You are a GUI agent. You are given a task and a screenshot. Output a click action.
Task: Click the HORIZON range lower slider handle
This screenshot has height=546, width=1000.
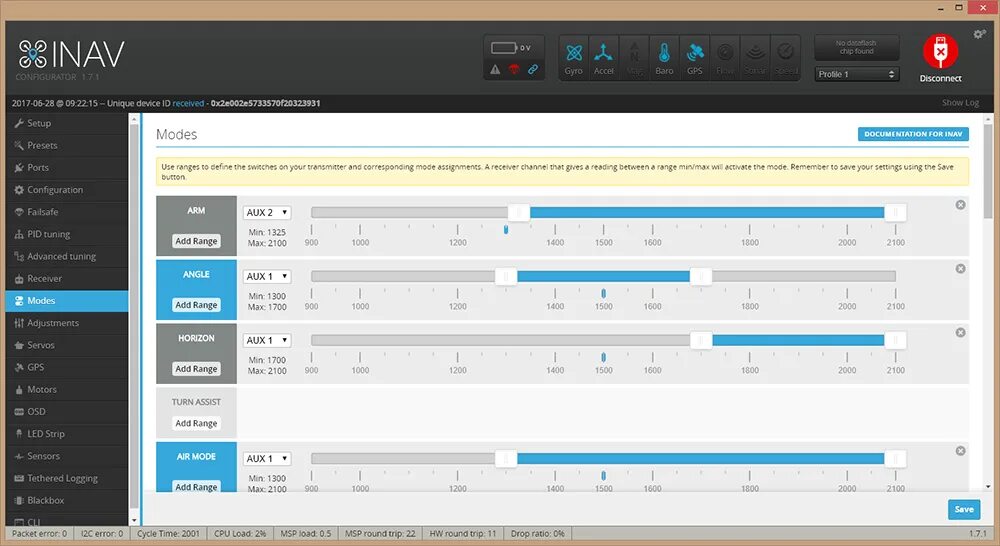point(701,340)
